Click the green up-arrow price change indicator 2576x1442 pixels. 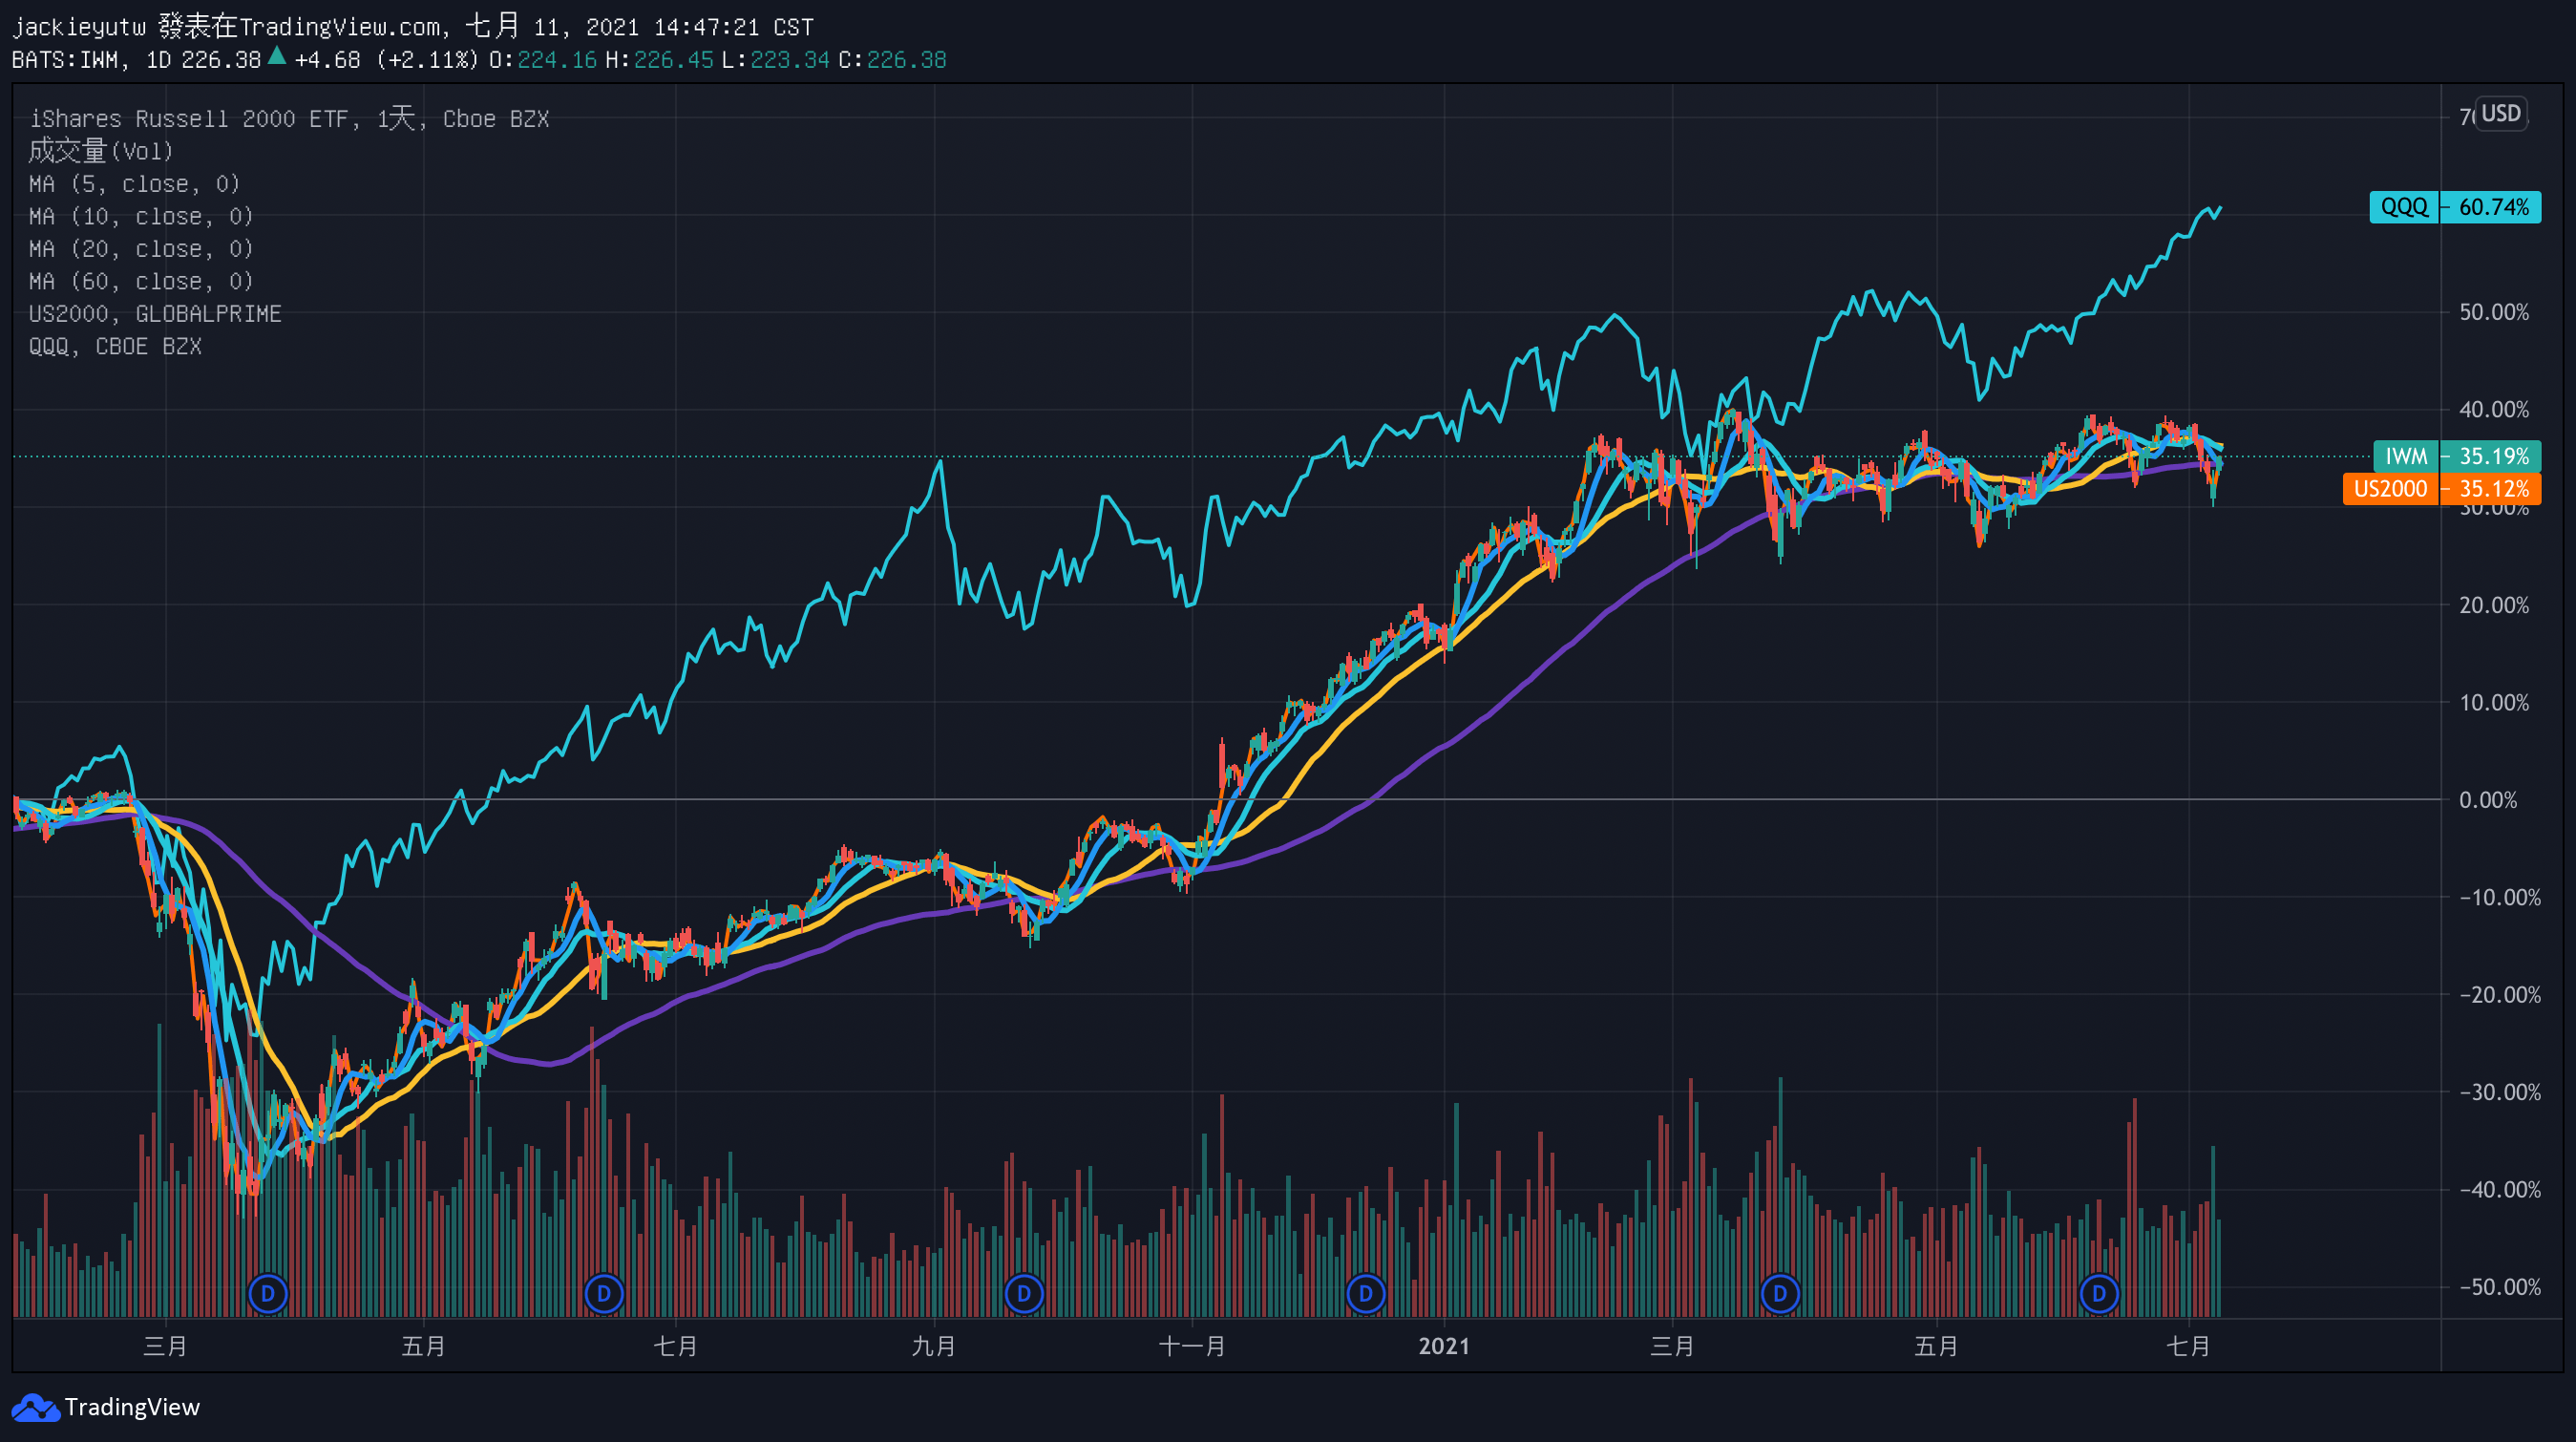point(277,57)
